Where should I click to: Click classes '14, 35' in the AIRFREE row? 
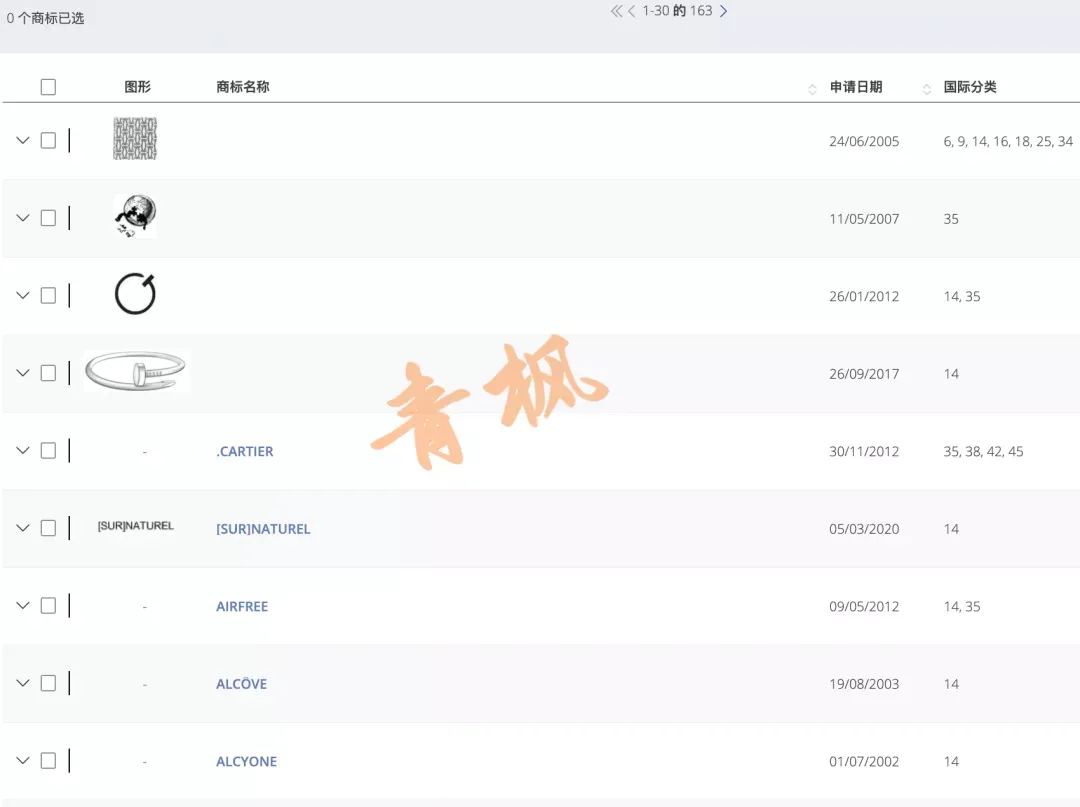coord(962,607)
